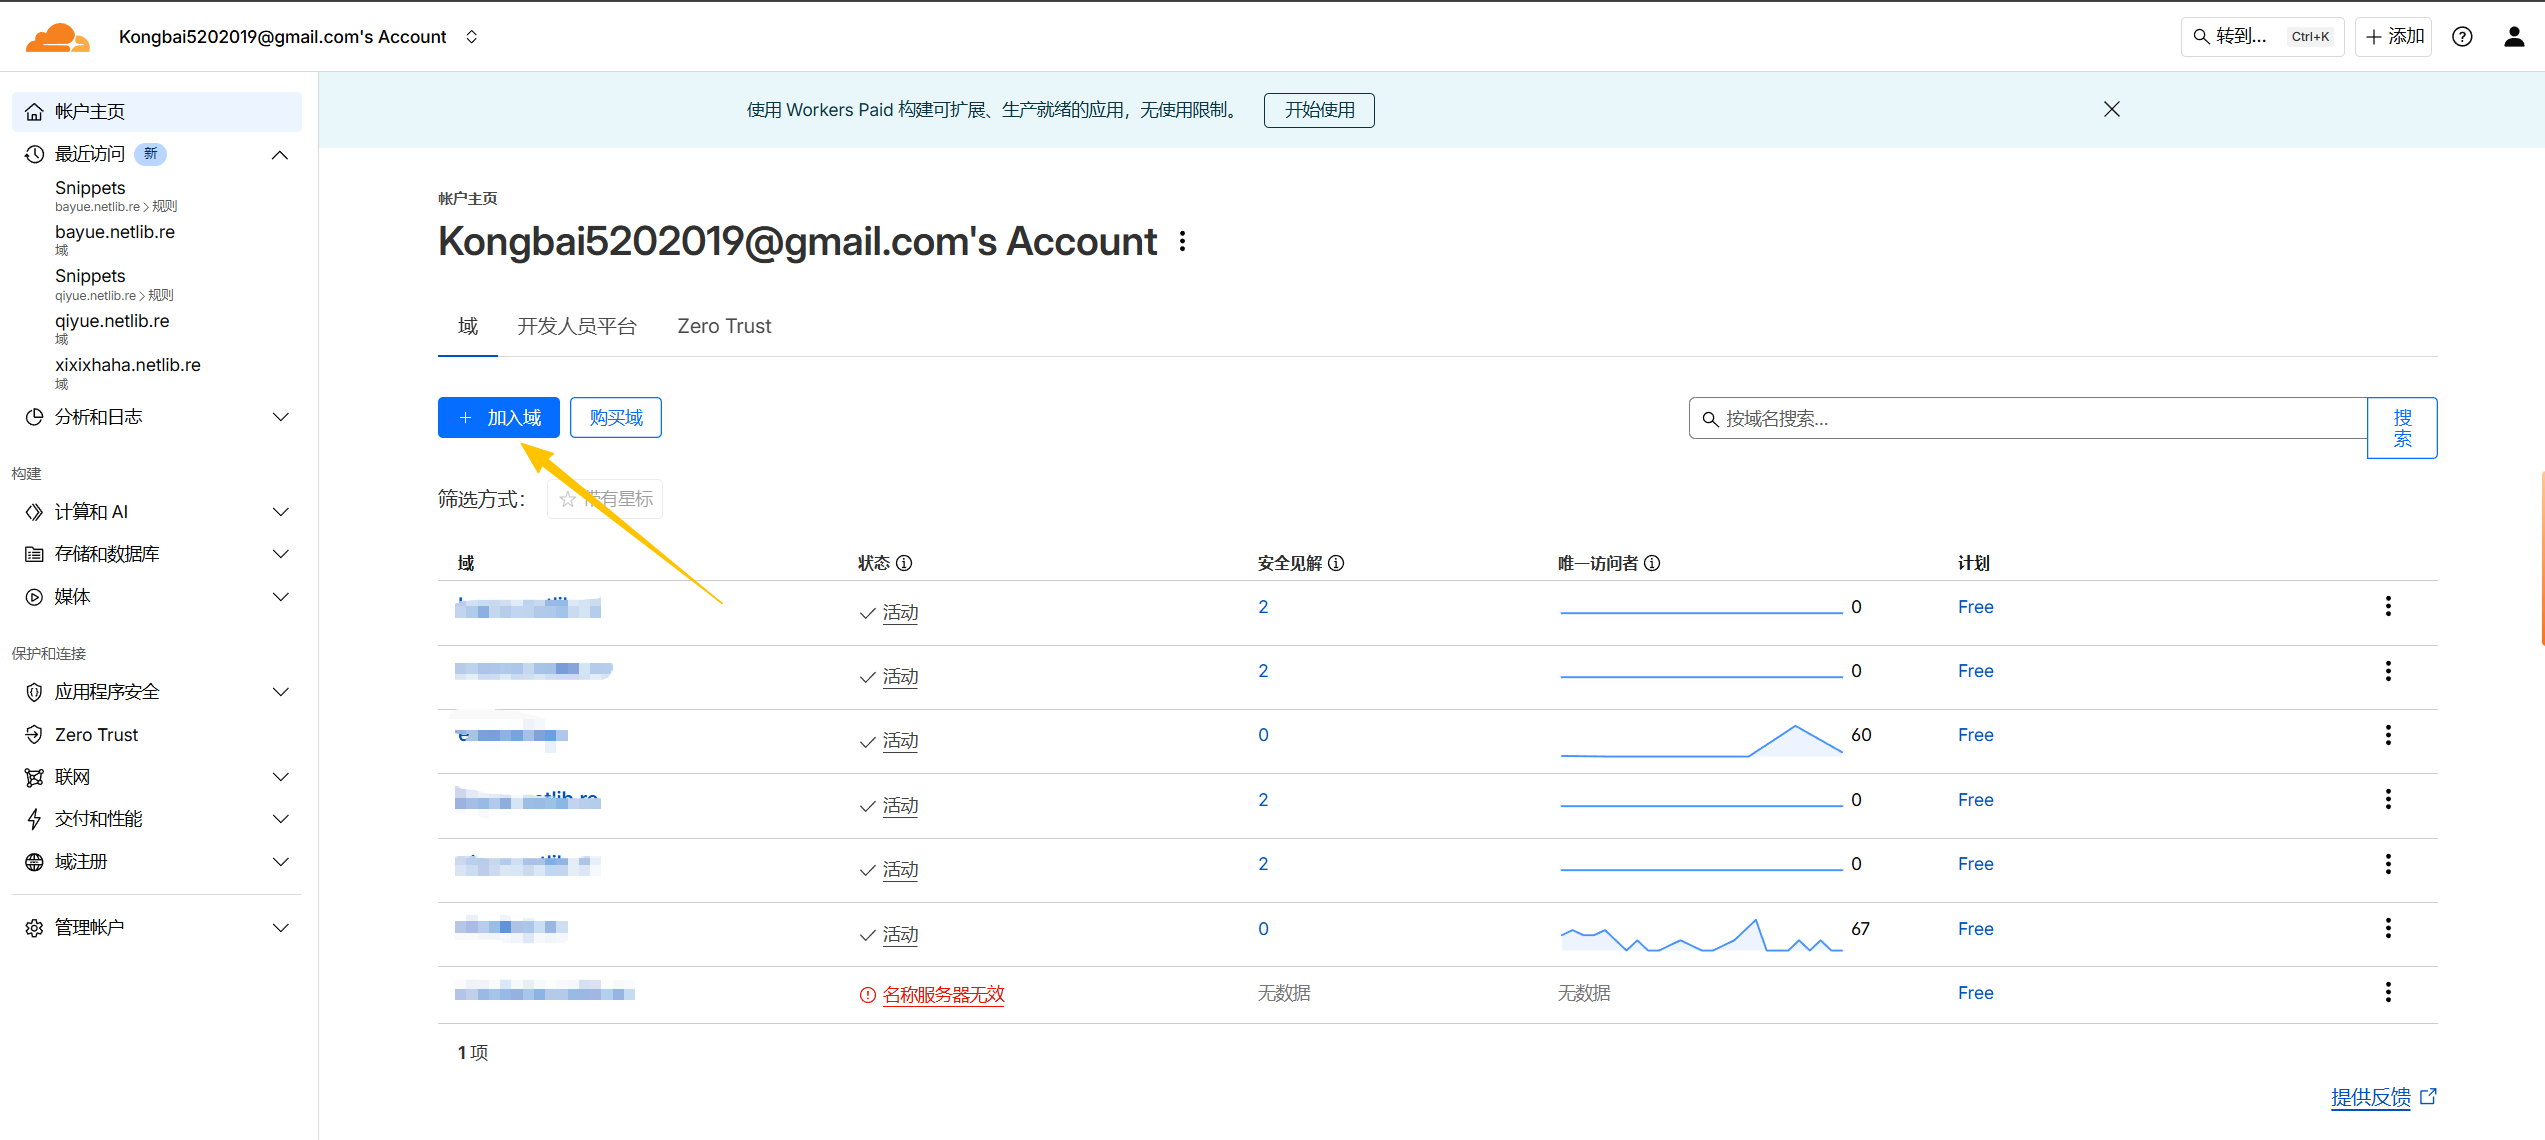Open three-dot menu next to account title
The height and width of the screenshot is (1140, 2545).
(1182, 241)
